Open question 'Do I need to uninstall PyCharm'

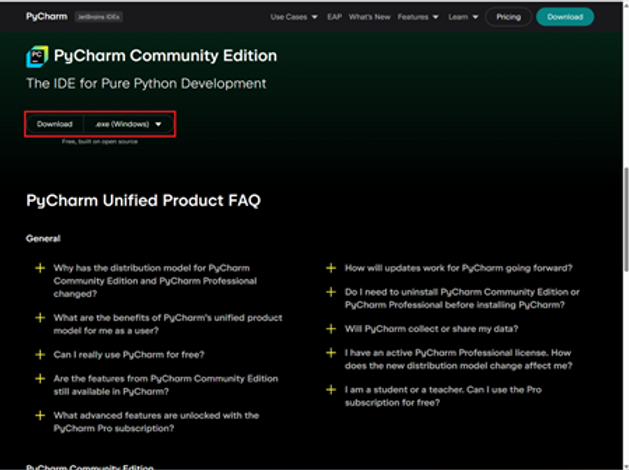(462, 298)
